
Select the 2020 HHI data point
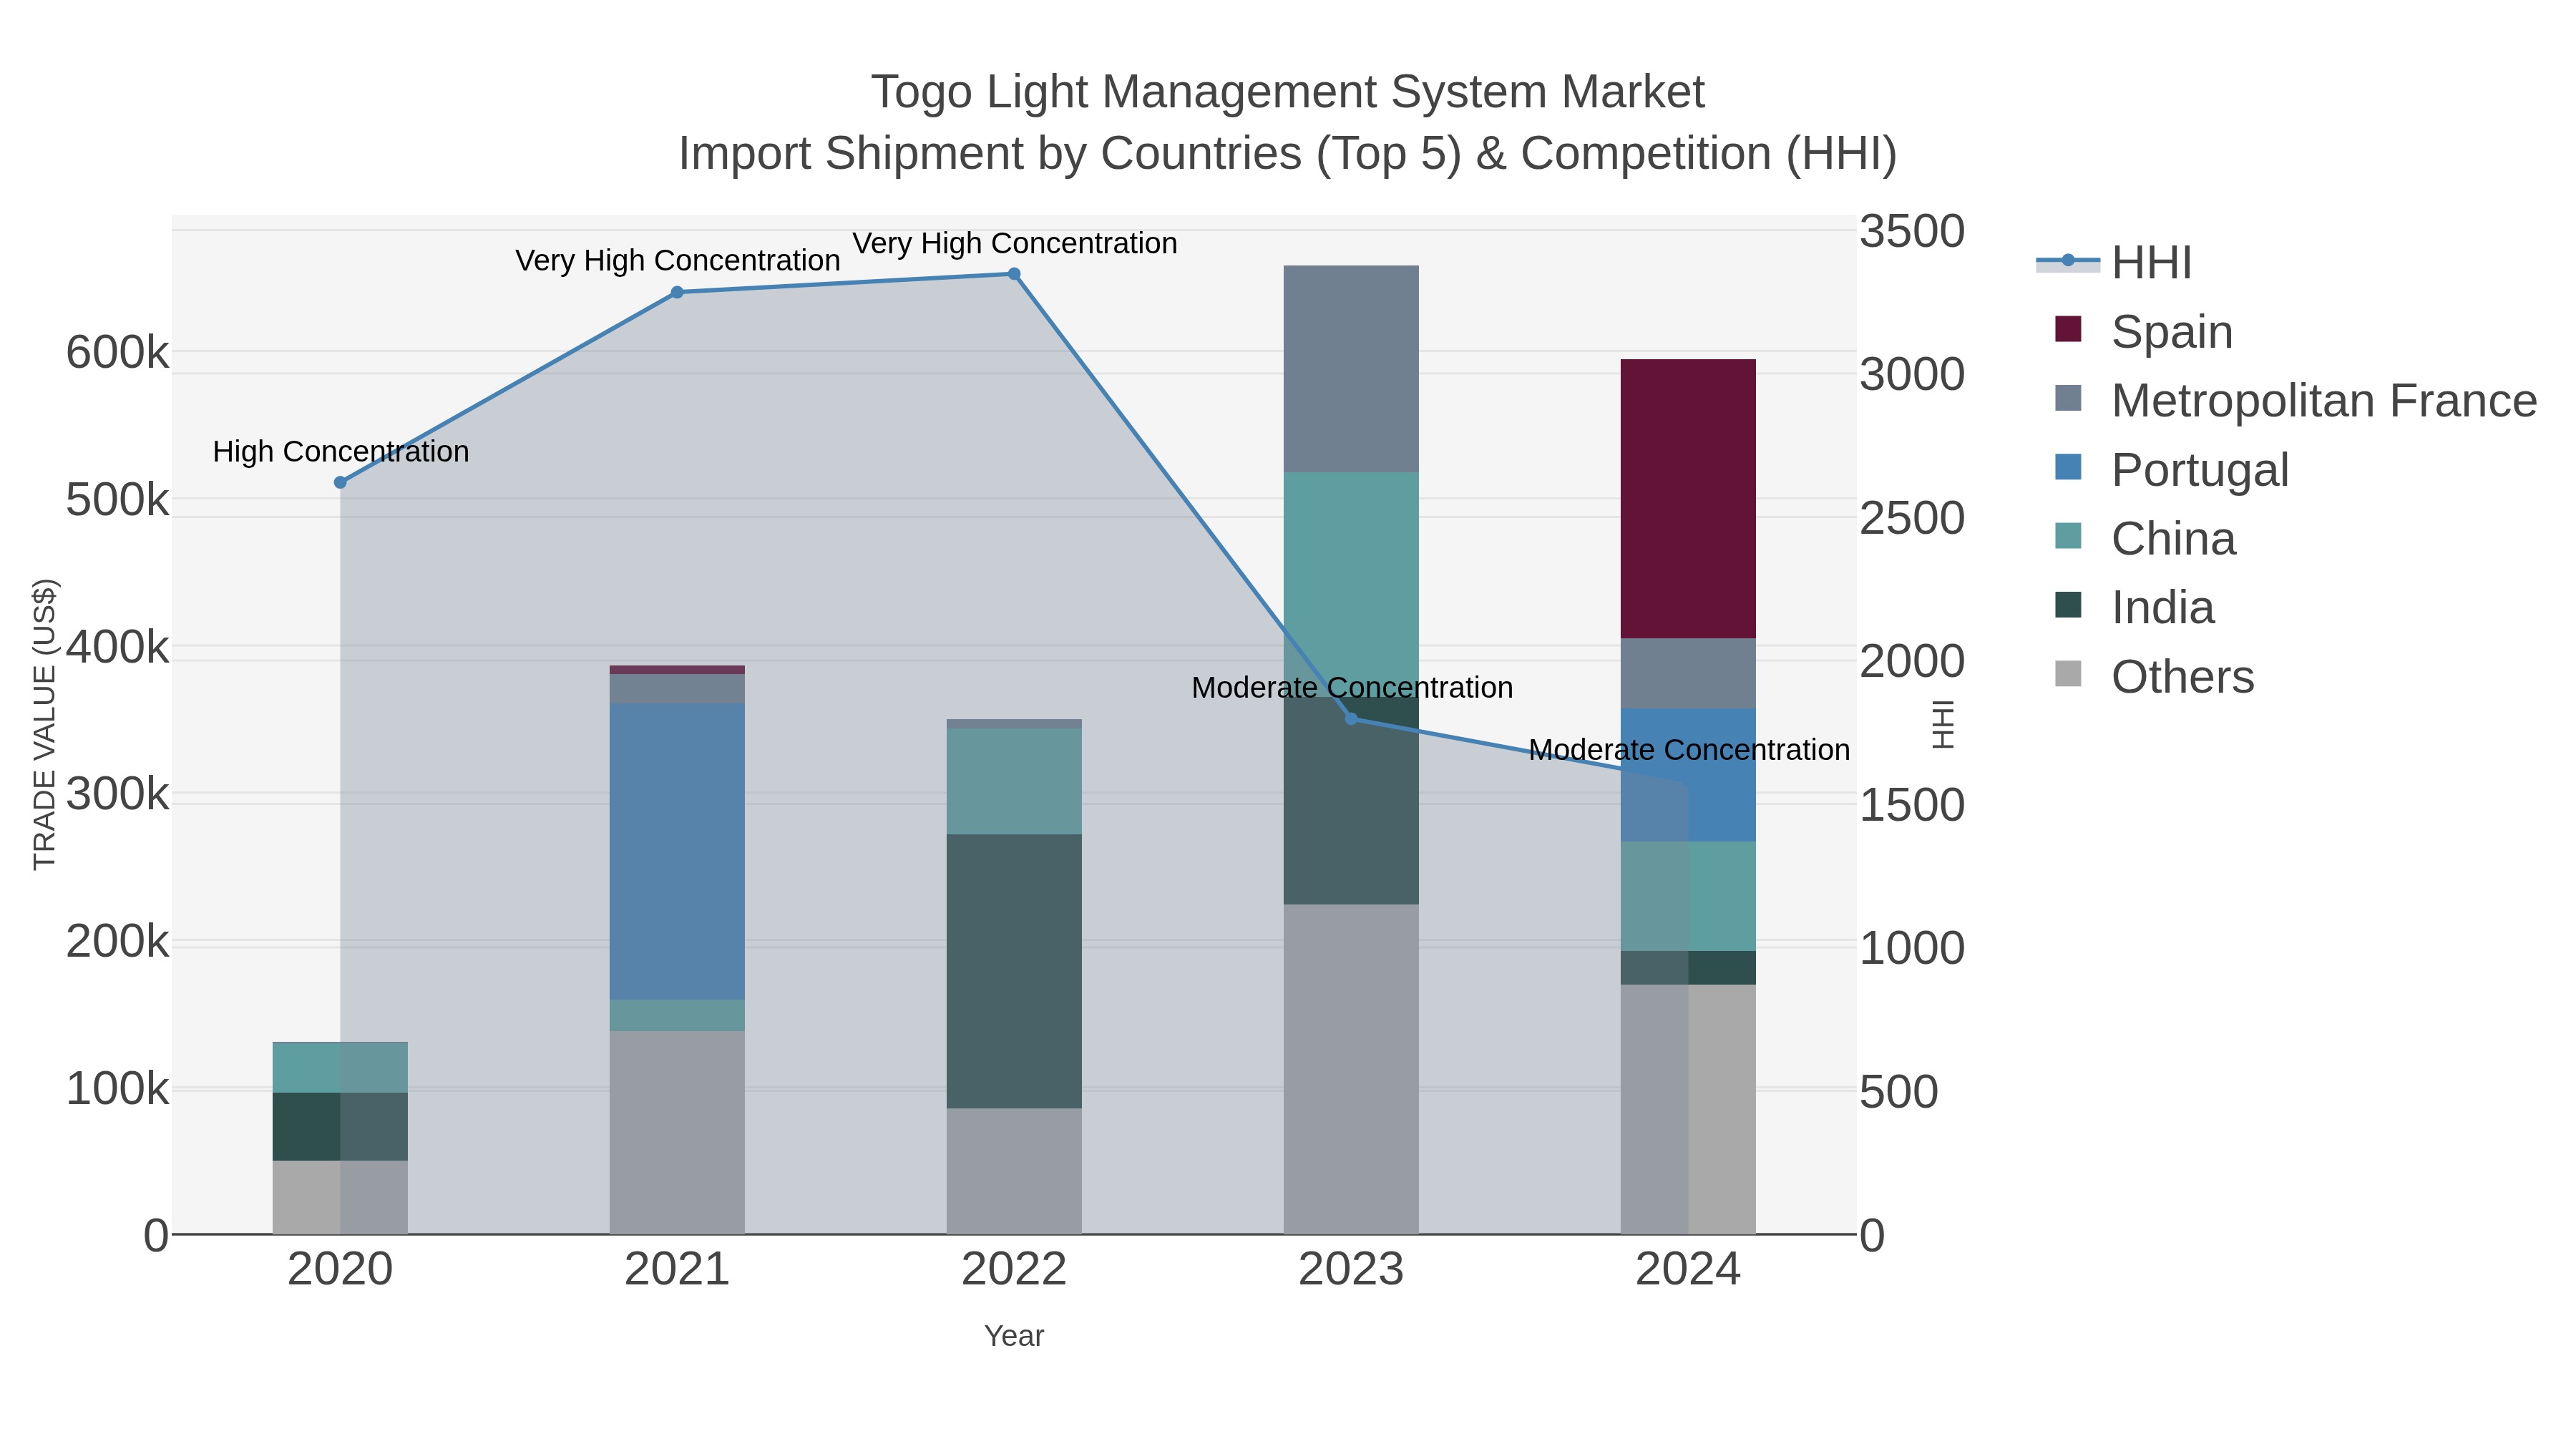coord(340,482)
